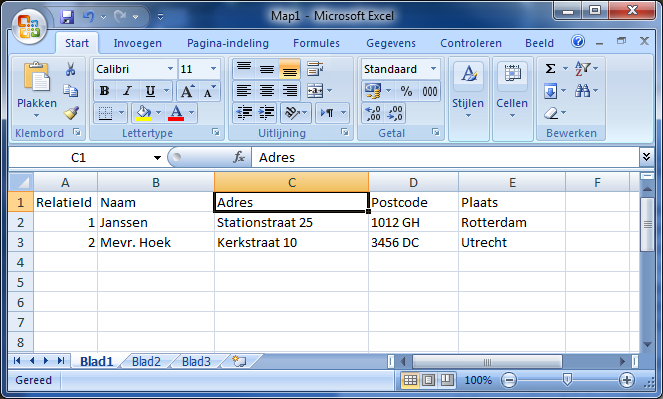The width and height of the screenshot is (663, 399).
Task: Click the Cut scissors icon
Action: point(71,69)
